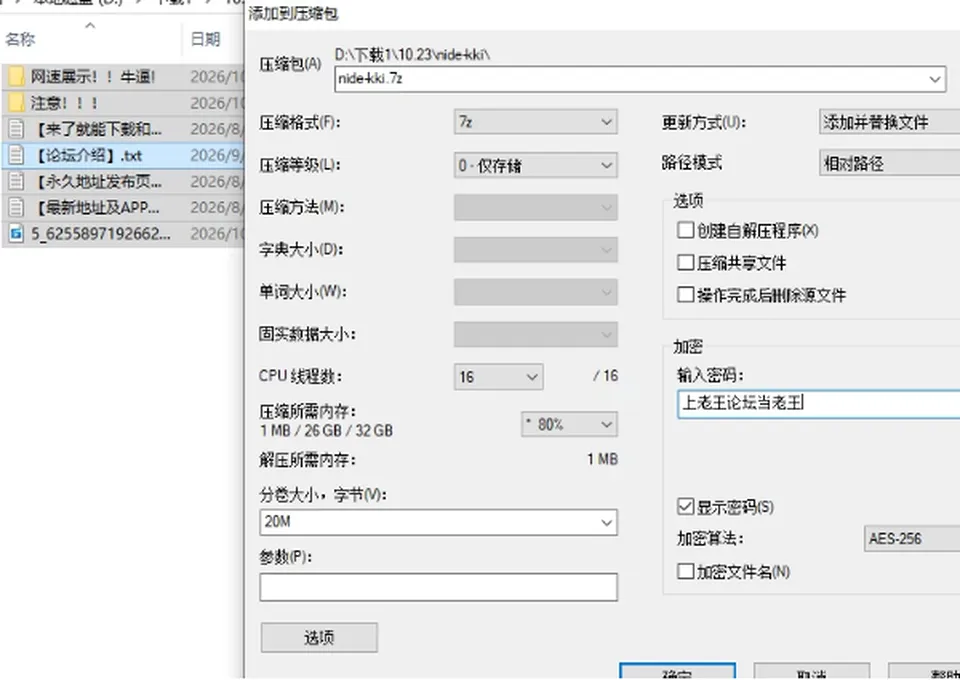Click the archive path text D:\下载1\10.23\nide-kki\
The height and width of the screenshot is (680, 960).
point(413,55)
